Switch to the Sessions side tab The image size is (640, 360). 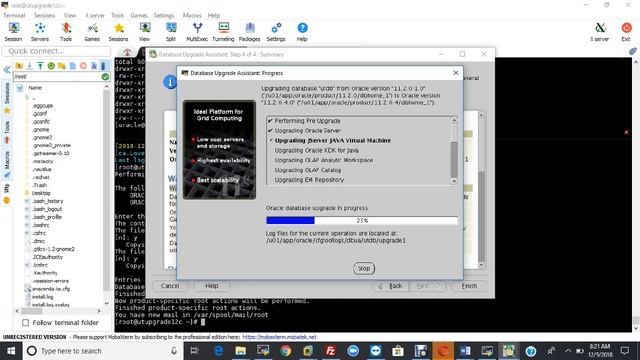click(x=7, y=98)
